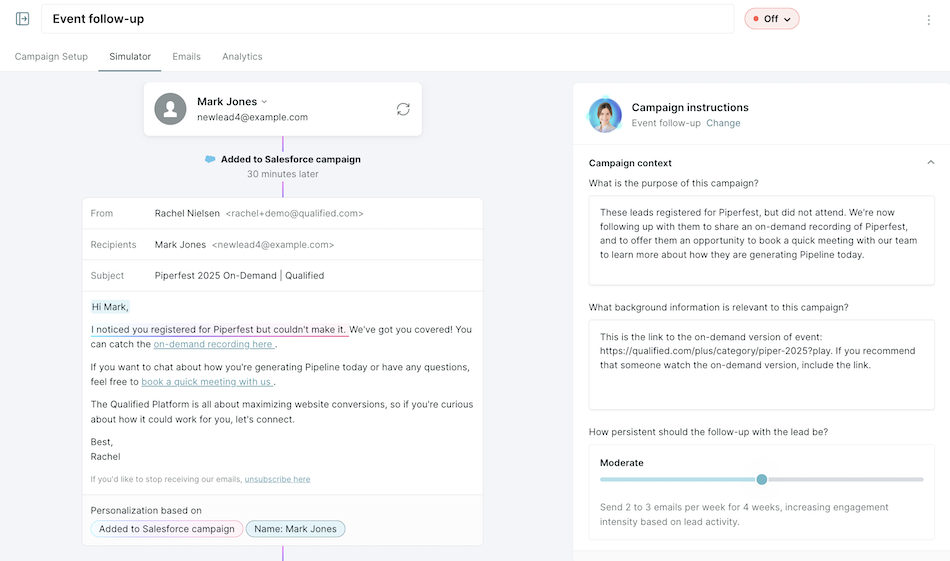Click the Personalization based on label
Image resolution: width=950 pixels, height=561 pixels.
coord(146,511)
